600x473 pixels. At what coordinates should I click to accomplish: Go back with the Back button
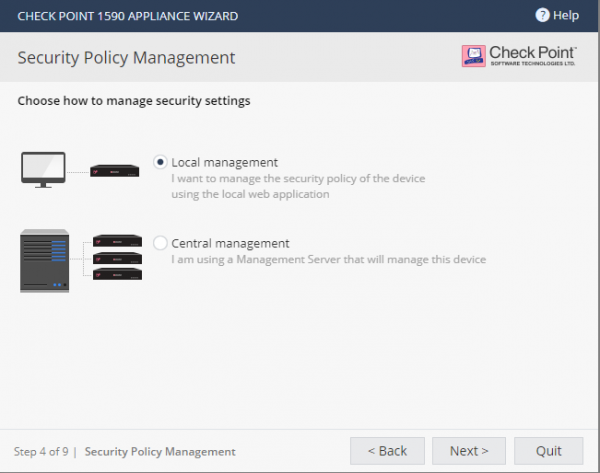387,451
